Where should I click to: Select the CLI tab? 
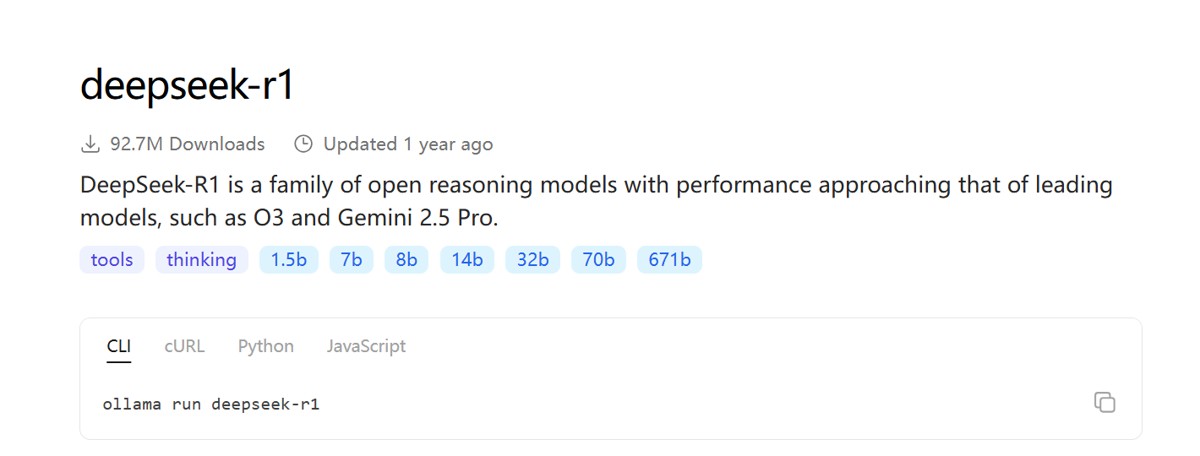click(x=119, y=346)
